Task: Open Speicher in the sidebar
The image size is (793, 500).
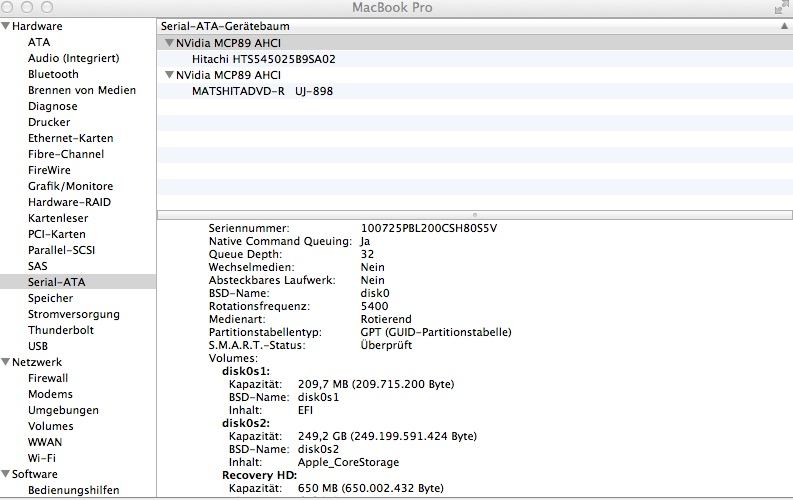Action: click(50, 298)
